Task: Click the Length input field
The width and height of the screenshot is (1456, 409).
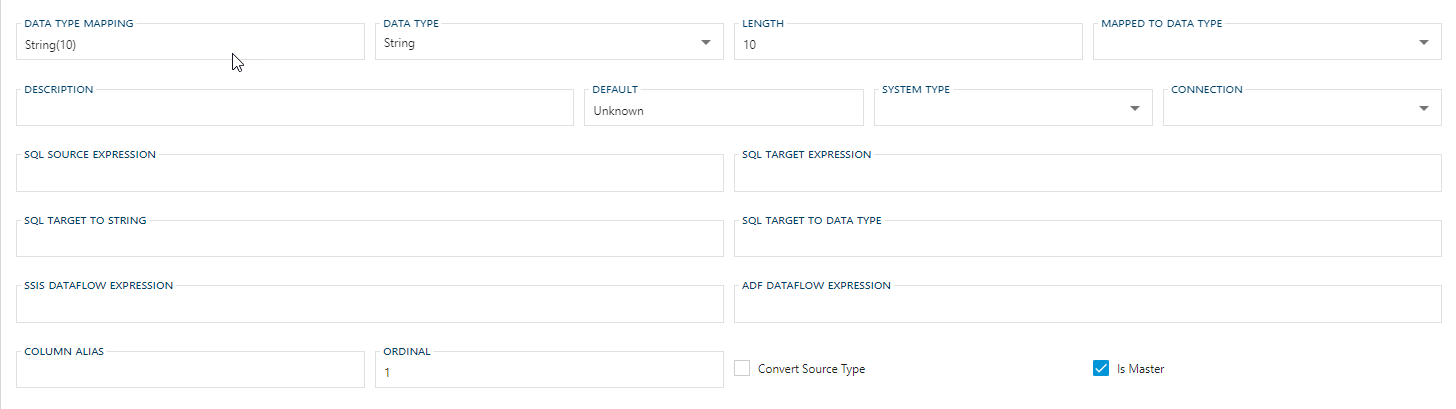Action: (907, 44)
